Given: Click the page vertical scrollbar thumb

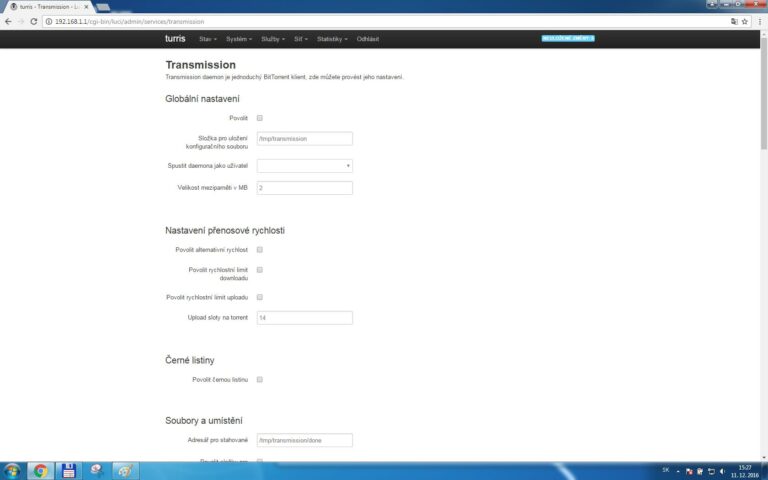Looking at the screenshot, I should tap(764, 93).
